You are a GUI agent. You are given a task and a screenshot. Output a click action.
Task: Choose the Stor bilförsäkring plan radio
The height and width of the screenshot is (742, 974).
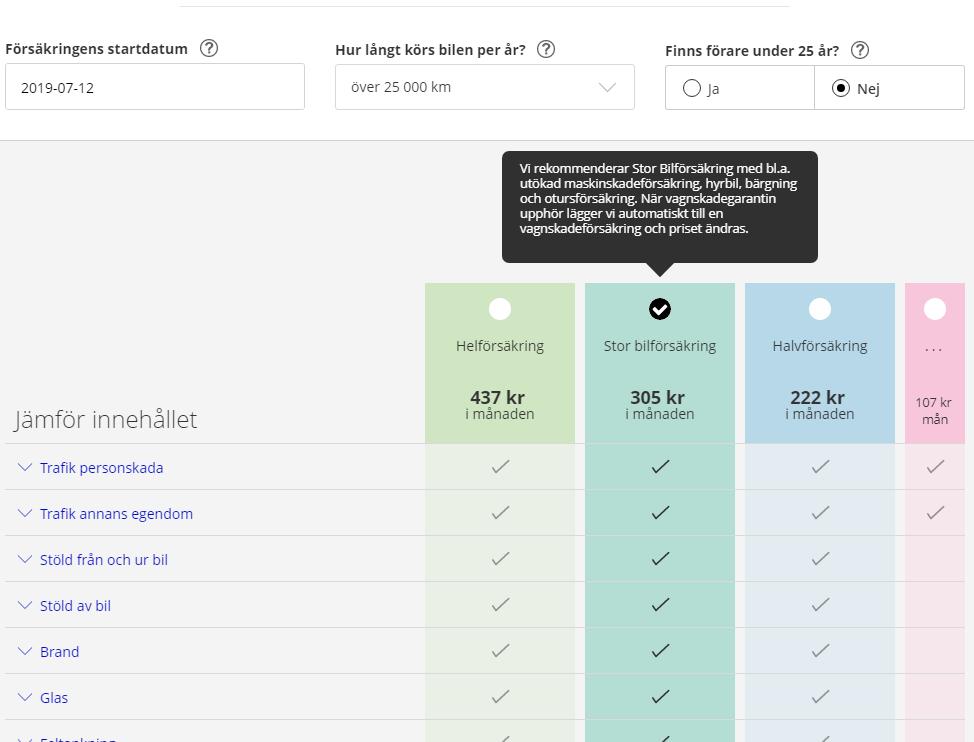(660, 309)
